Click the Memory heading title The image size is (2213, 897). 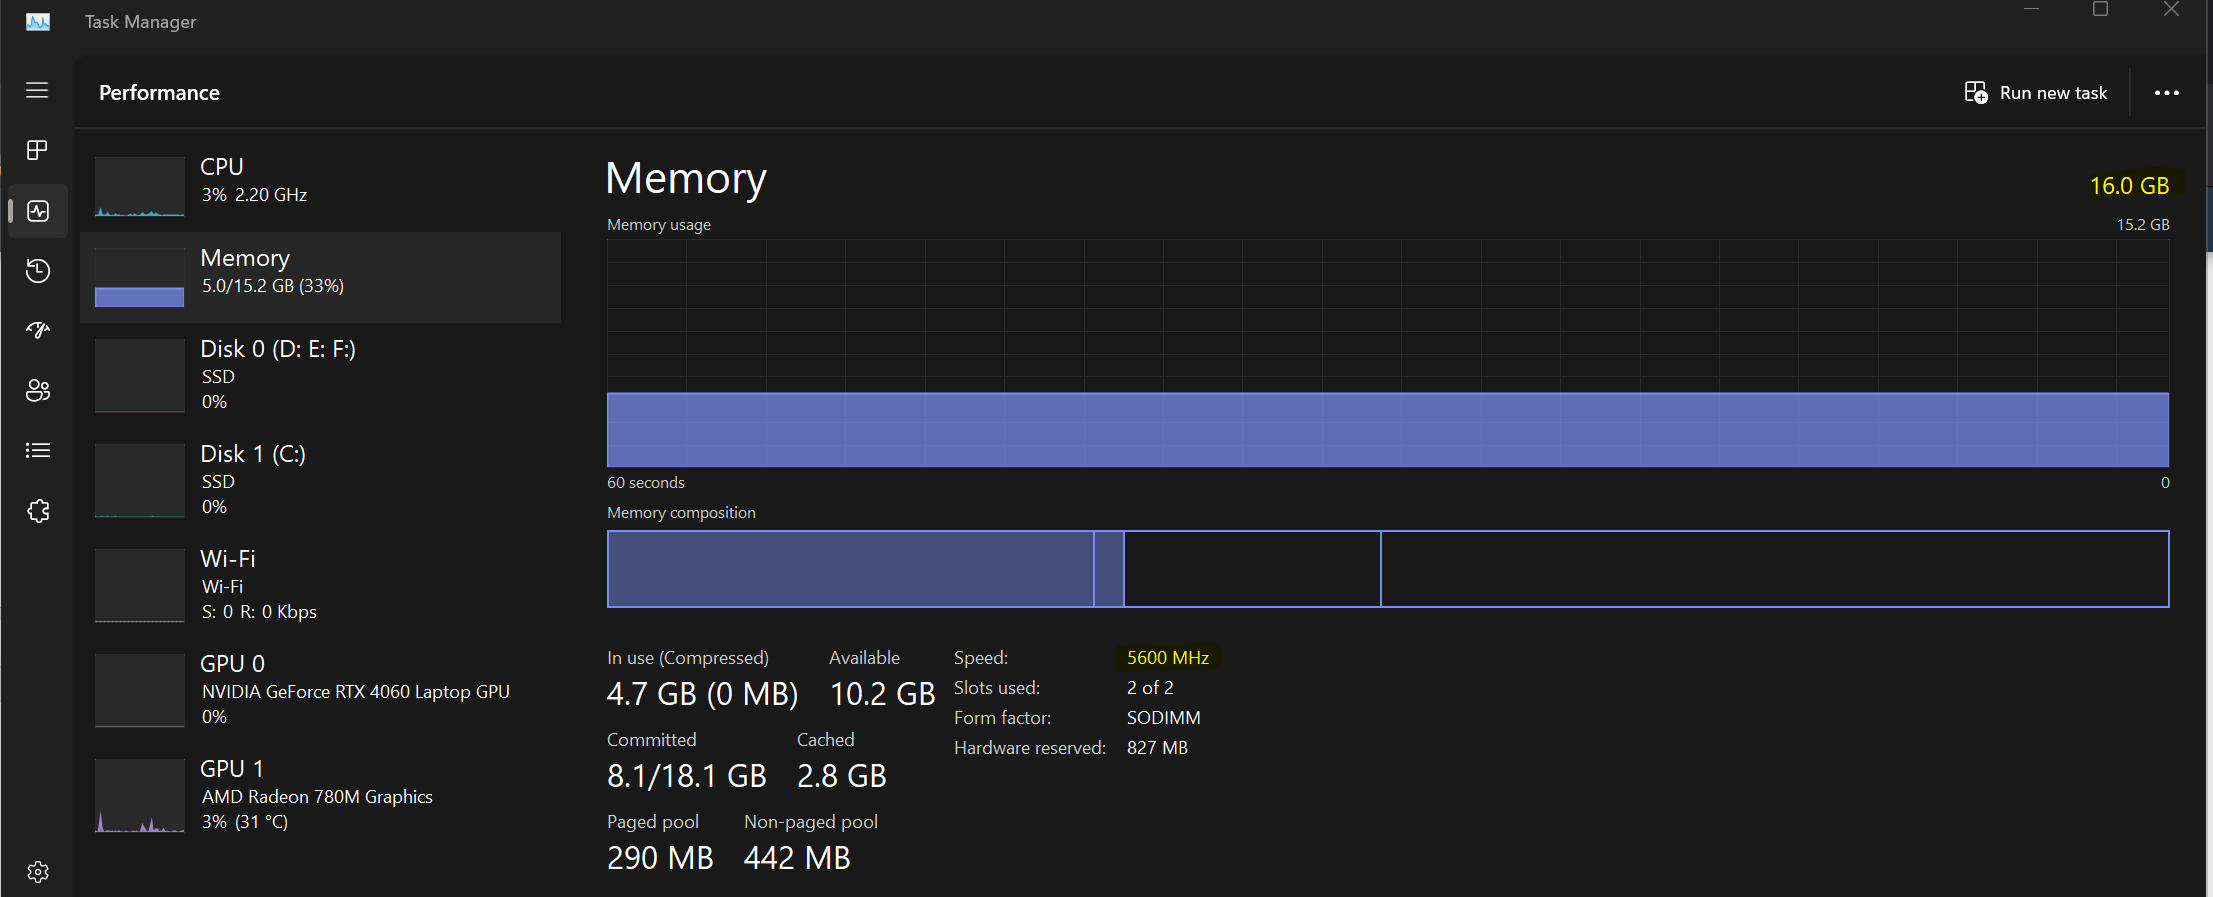tap(686, 178)
